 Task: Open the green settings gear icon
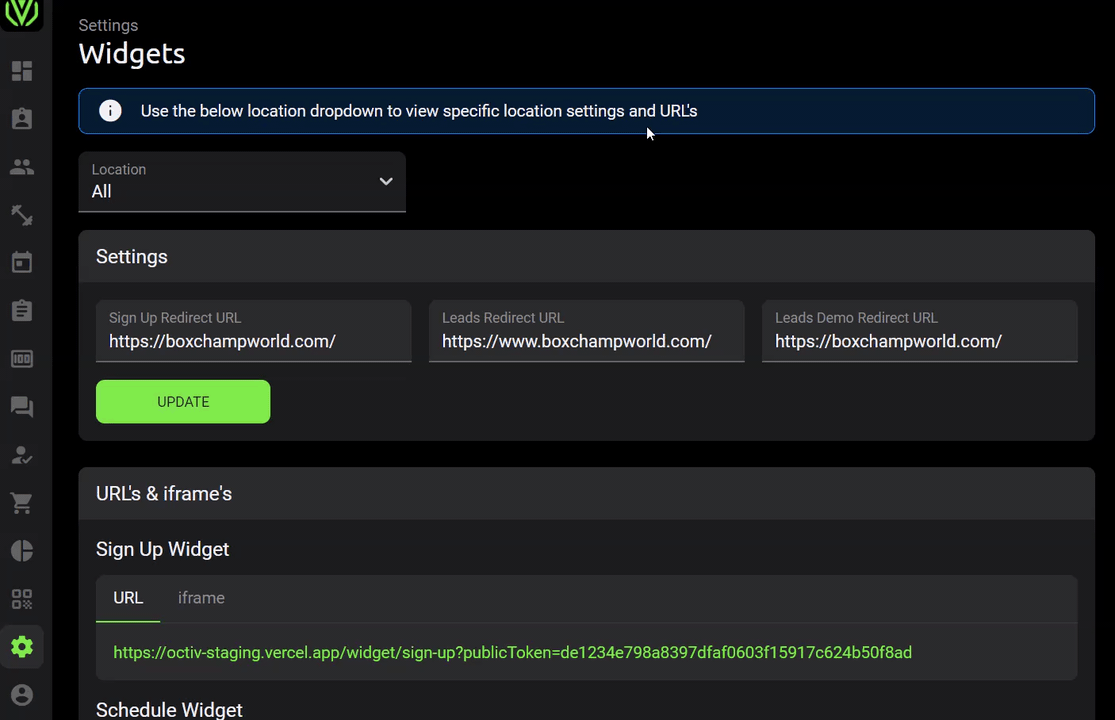click(22, 647)
